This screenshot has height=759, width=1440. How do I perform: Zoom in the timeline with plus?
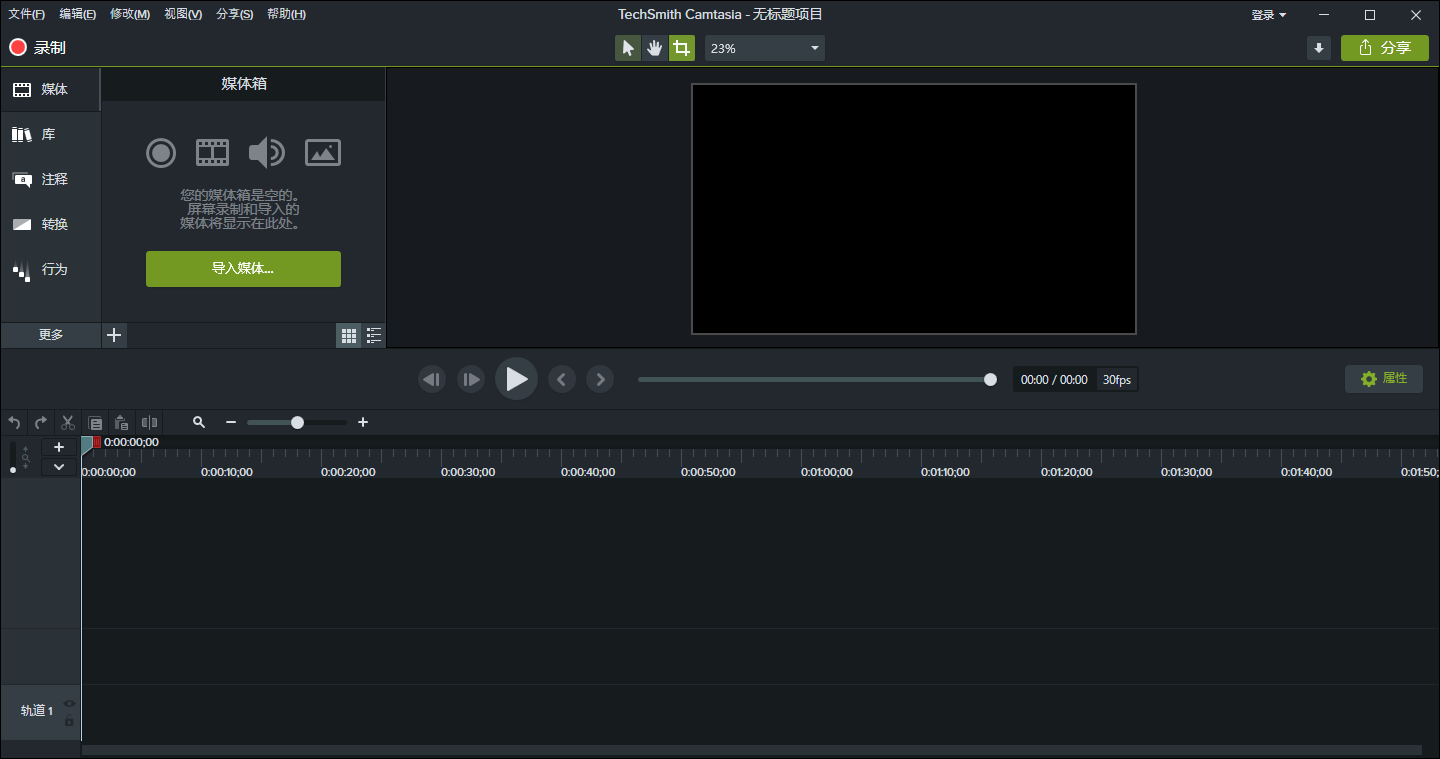363,423
